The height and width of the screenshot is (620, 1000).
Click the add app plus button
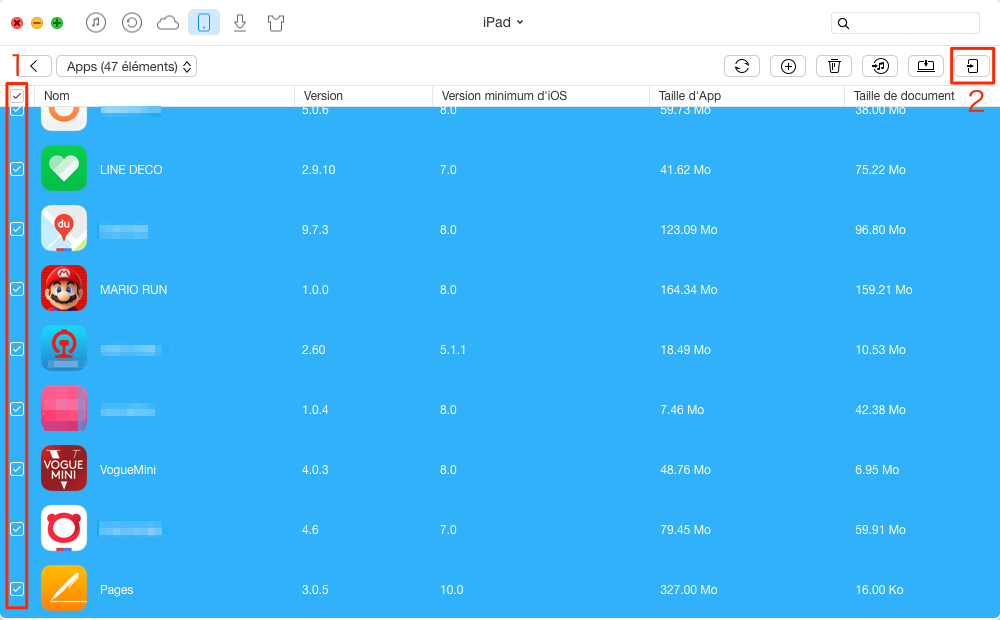coord(788,66)
